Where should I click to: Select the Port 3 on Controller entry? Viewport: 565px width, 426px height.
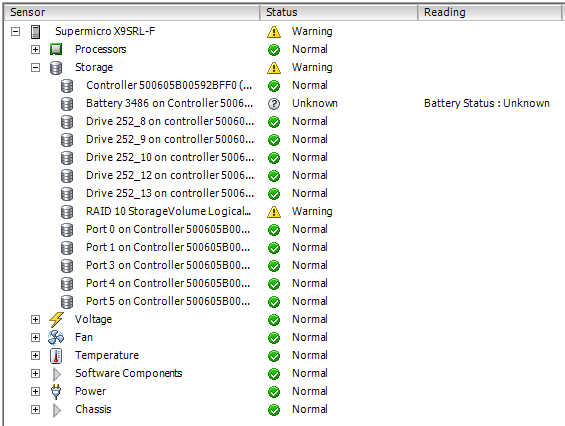168,266
